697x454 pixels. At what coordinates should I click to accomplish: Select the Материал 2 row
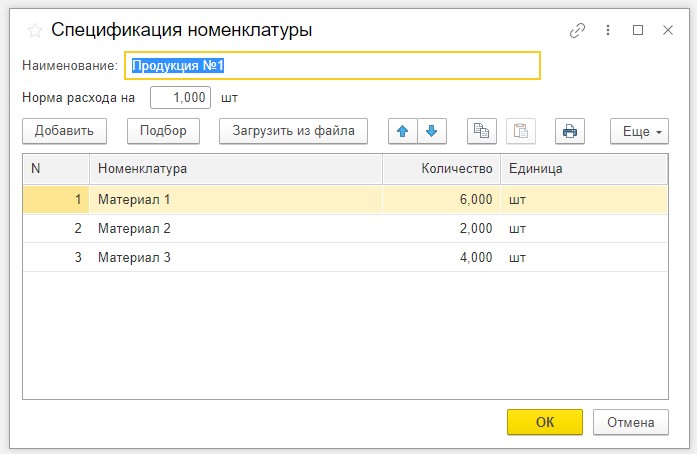tap(345, 229)
